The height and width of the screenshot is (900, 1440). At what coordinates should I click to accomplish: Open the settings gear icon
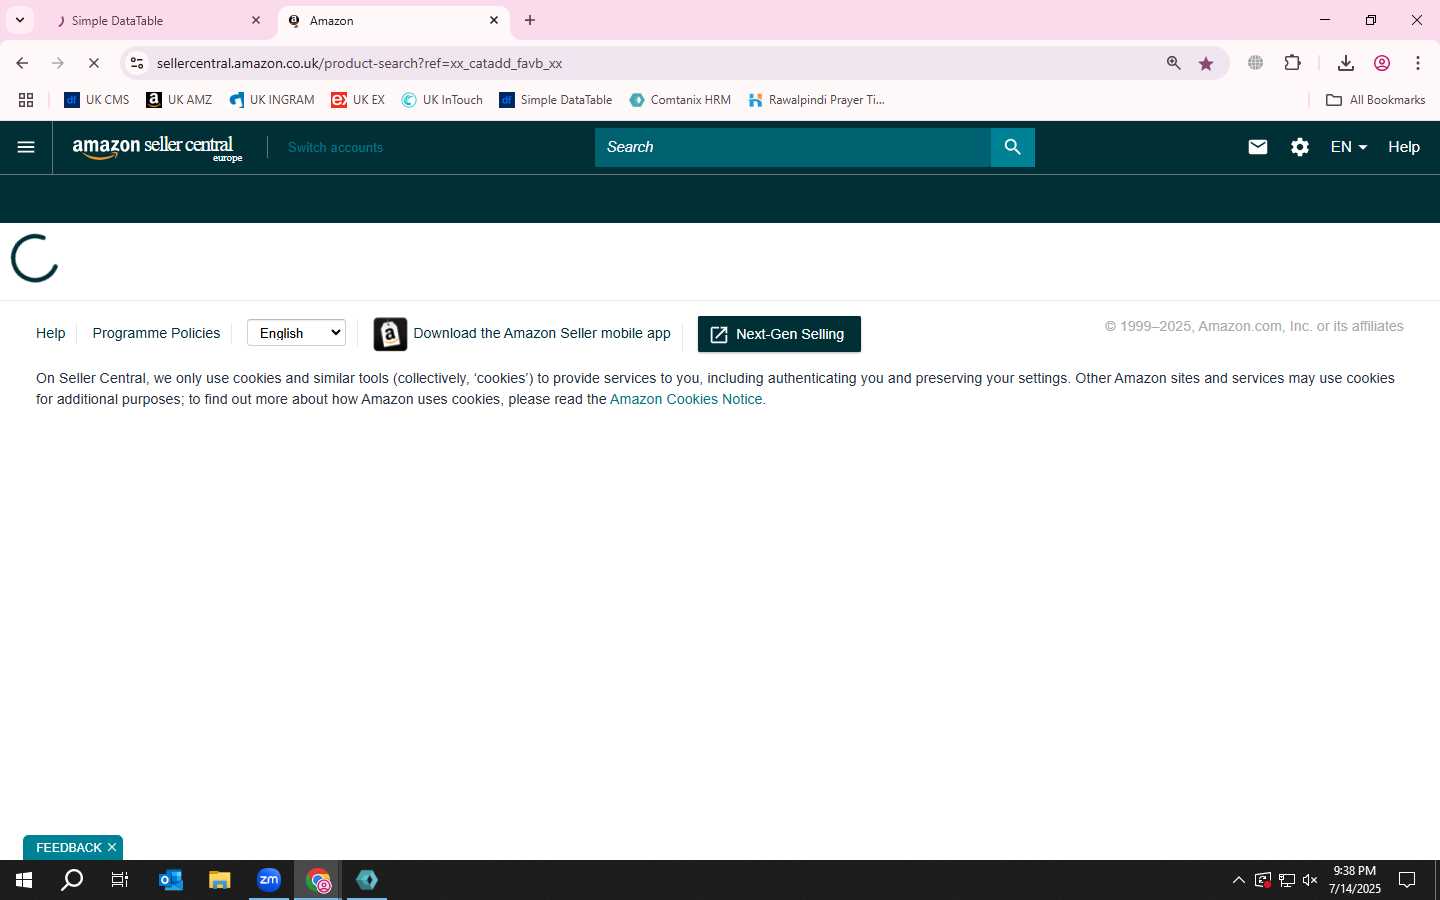1300,147
